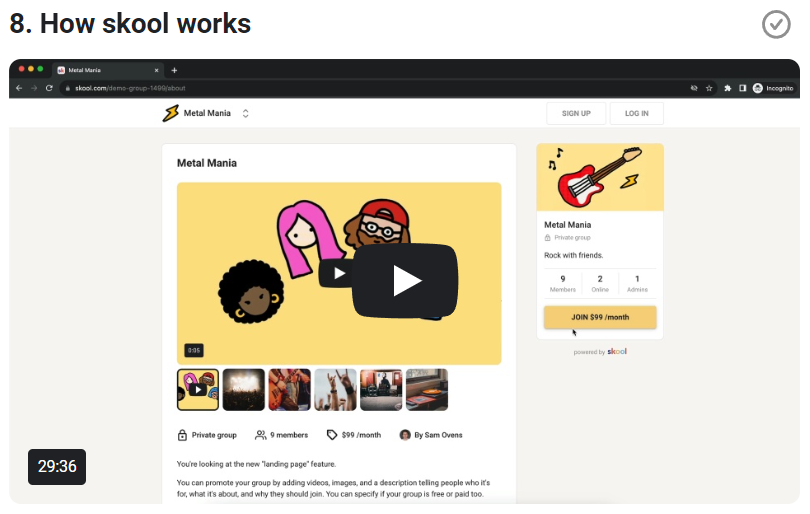The image size is (810, 514).
Task: Click the 8. How skool works heading
Action: [130, 24]
